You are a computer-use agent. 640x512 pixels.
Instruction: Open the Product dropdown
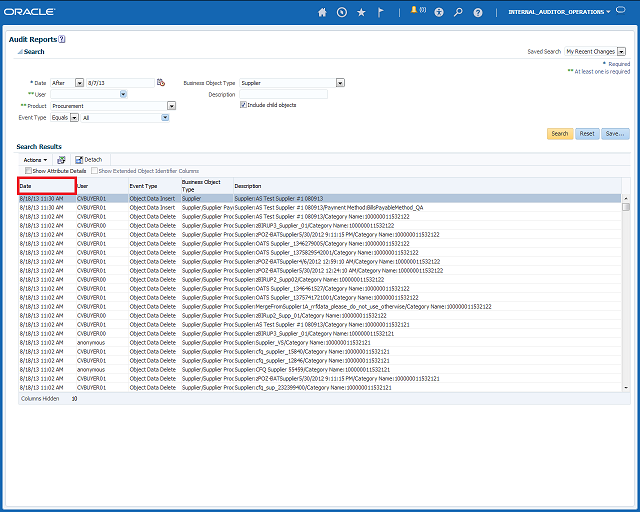pyautogui.click(x=171, y=106)
